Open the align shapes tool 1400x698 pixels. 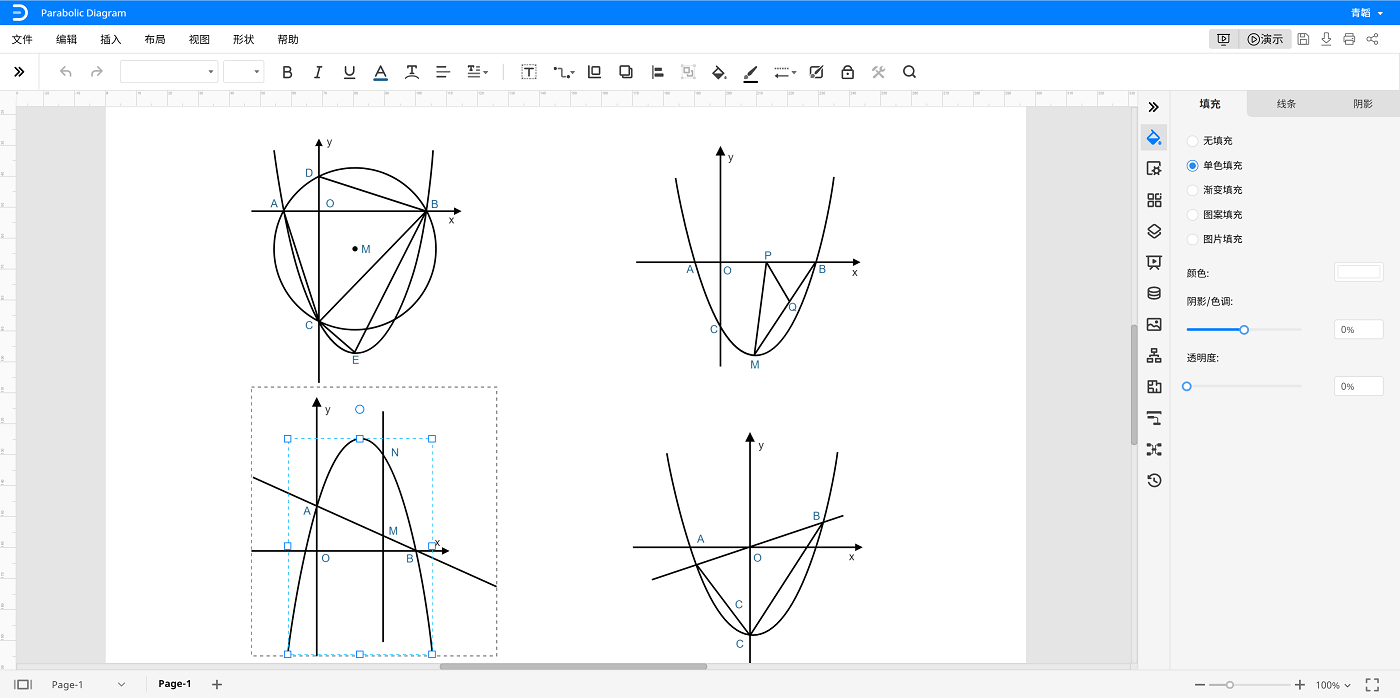click(x=657, y=72)
